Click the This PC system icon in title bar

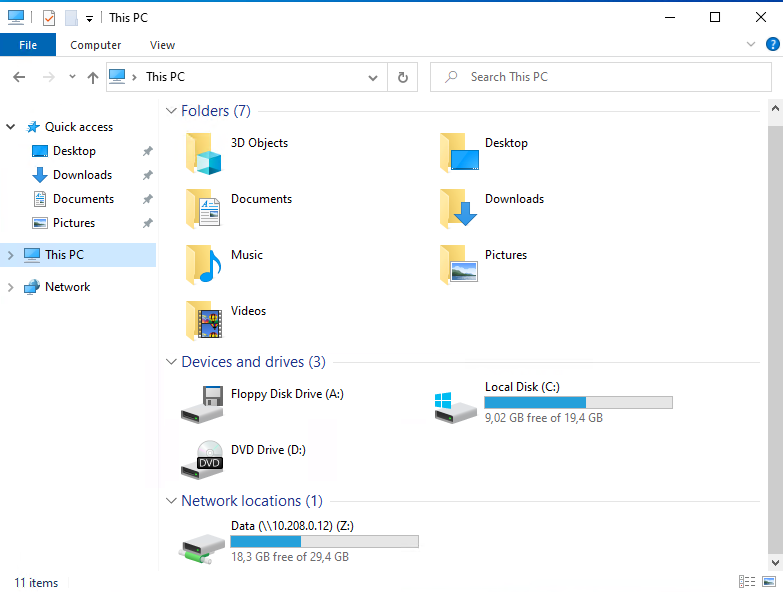coord(16,17)
